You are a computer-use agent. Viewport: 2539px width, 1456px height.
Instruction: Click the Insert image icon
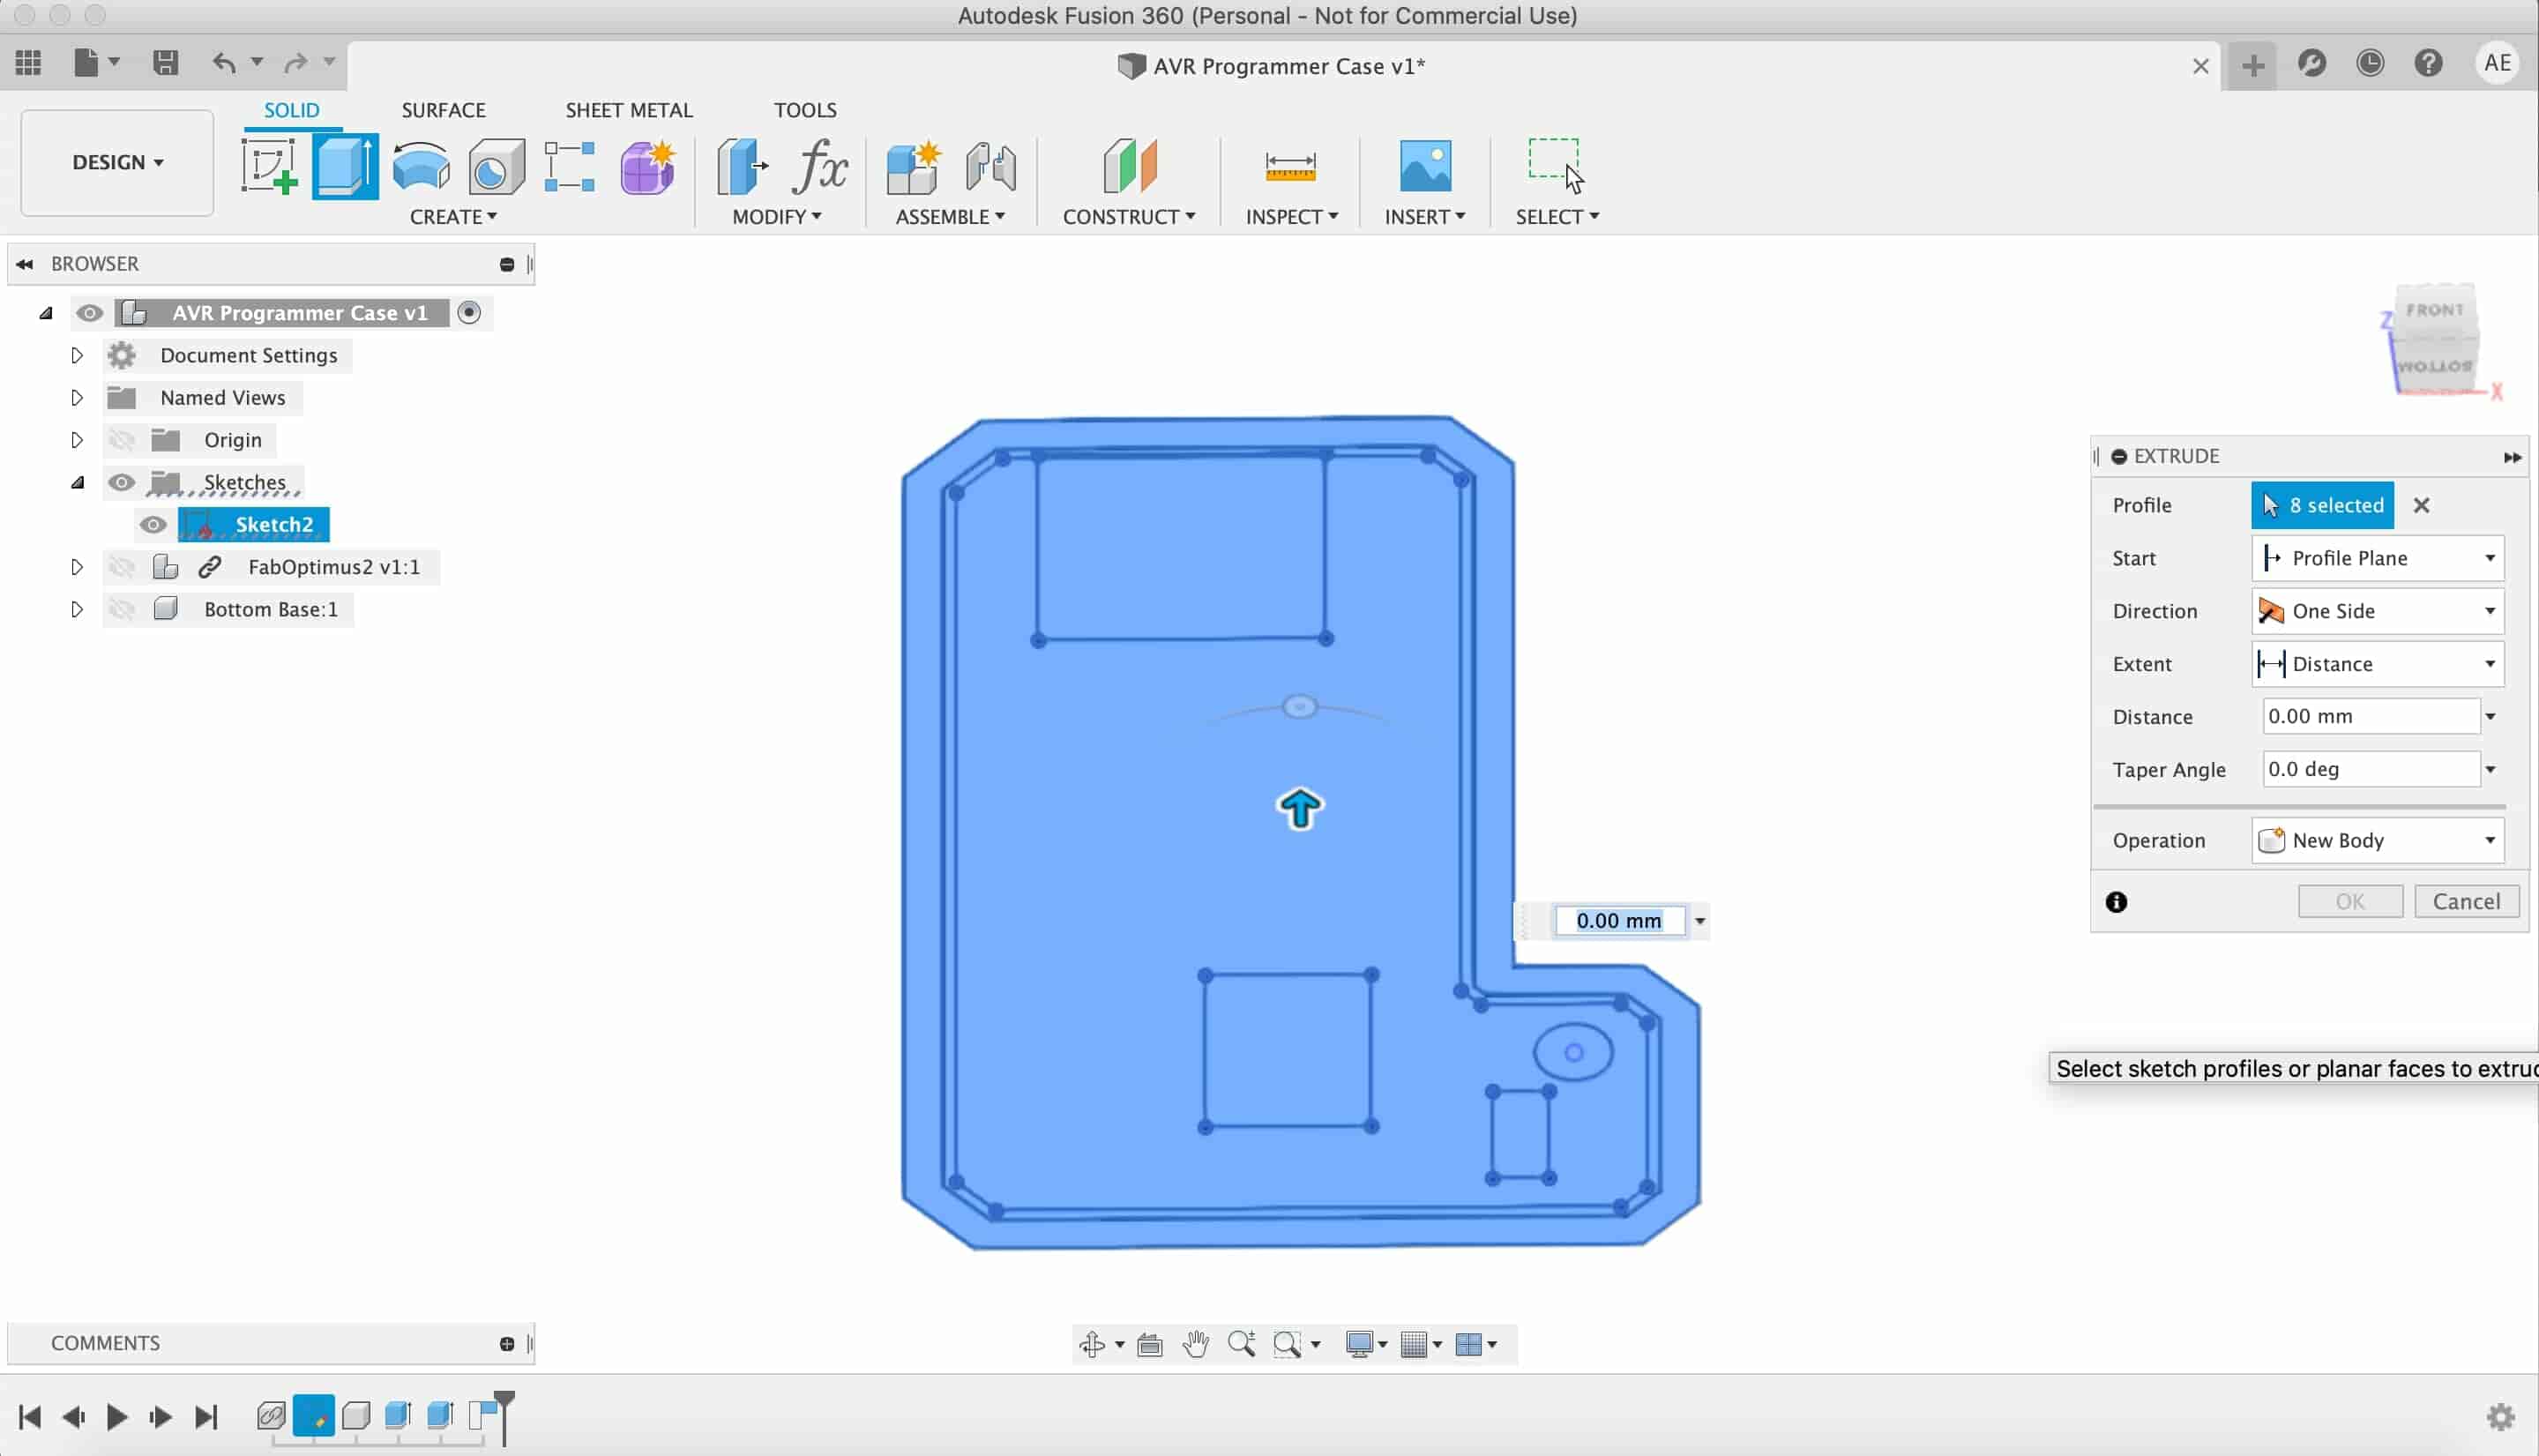1425,166
